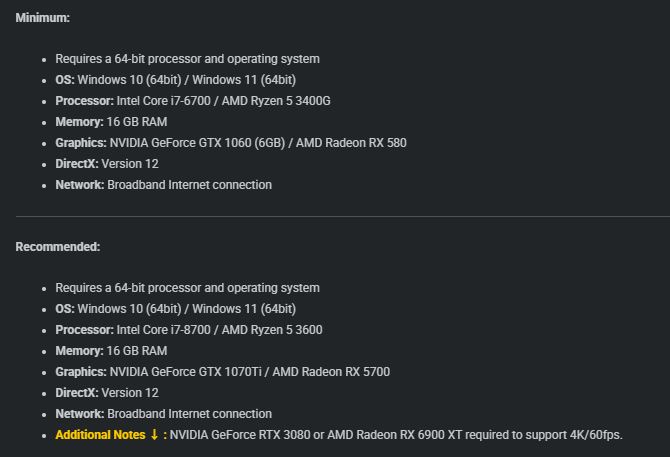The height and width of the screenshot is (457, 670).
Task: Click the Recommended heading
Action: coord(58,246)
